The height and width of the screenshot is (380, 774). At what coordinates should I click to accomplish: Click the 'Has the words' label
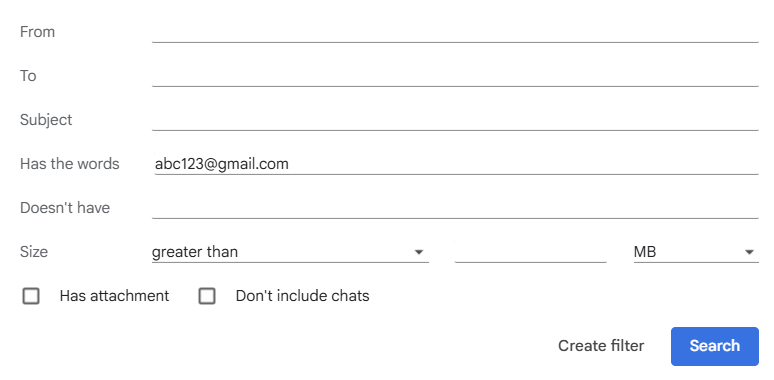click(70, 164)
